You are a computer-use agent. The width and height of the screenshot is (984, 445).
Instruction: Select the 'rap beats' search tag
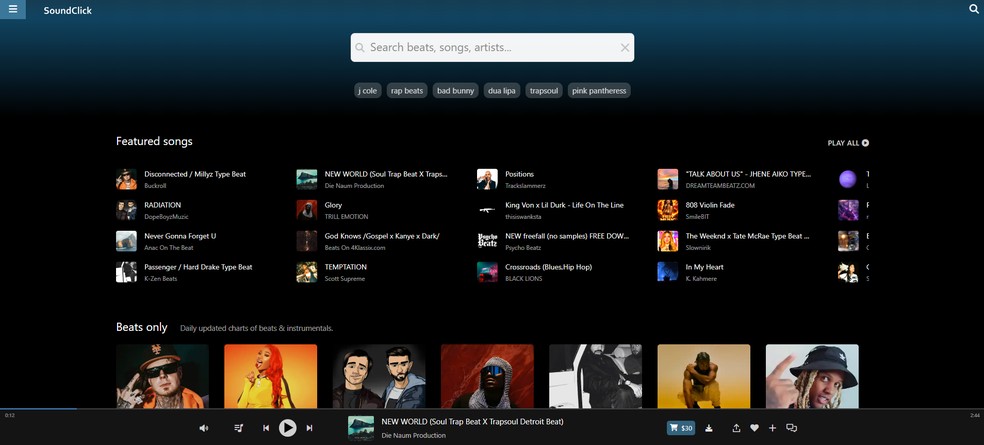[x=407, y=91]
